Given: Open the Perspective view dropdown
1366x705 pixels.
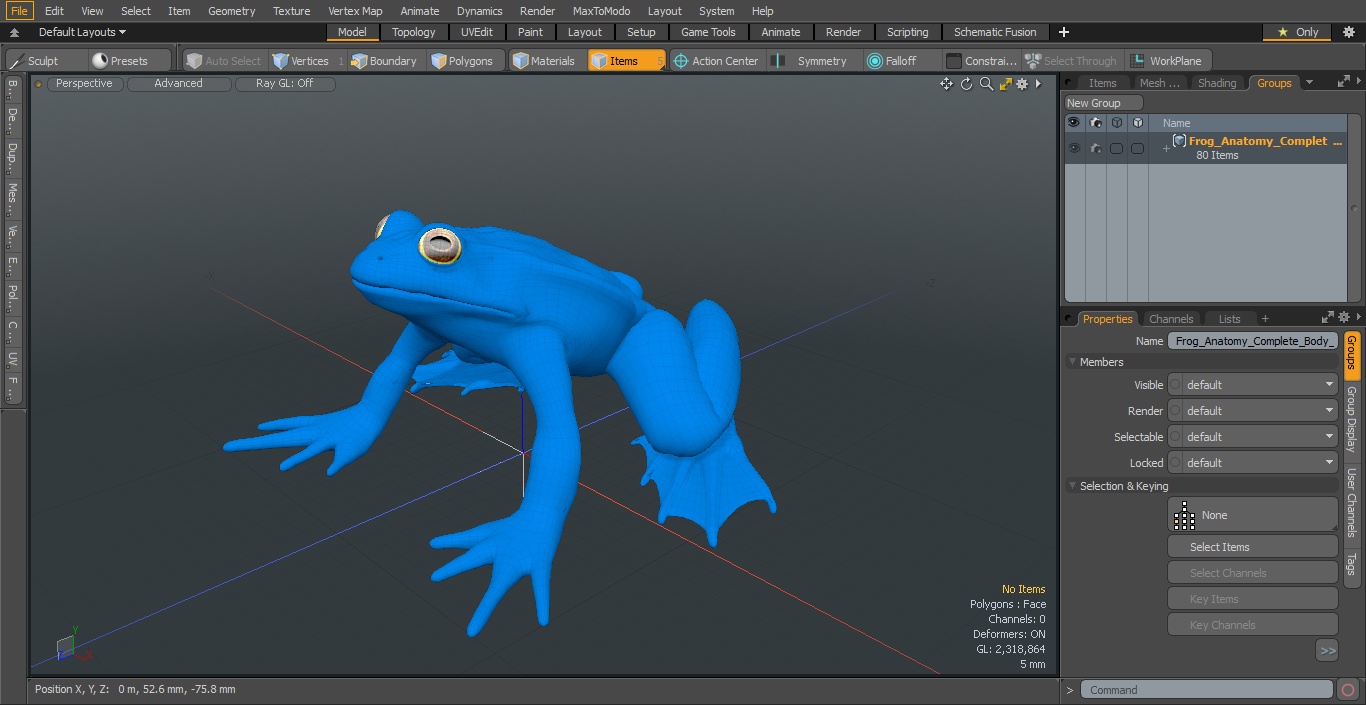Looking at the screenshot, I should pos(85,84).
